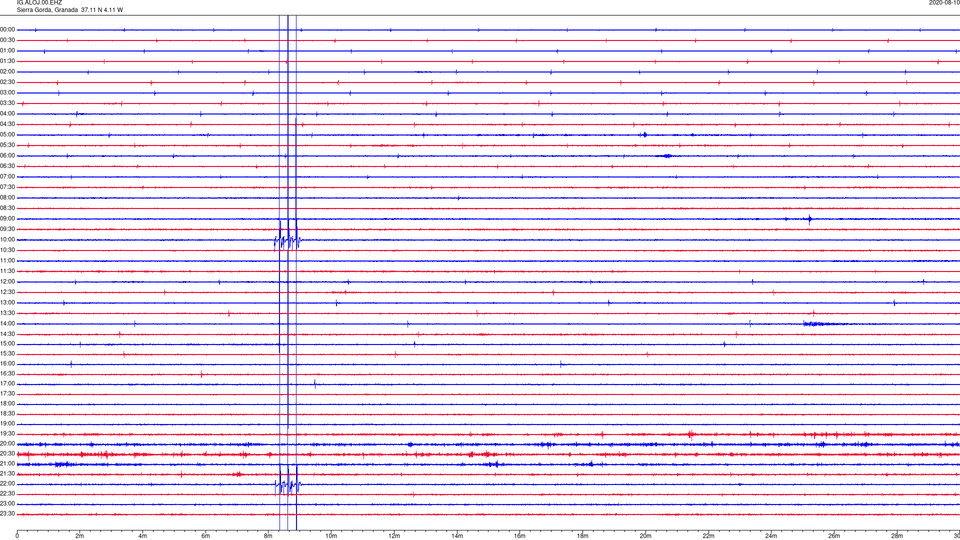The height and width of the screenshot is (540, 960).
Task: Select the 06:00 time row label
Action: click(8, 156)
